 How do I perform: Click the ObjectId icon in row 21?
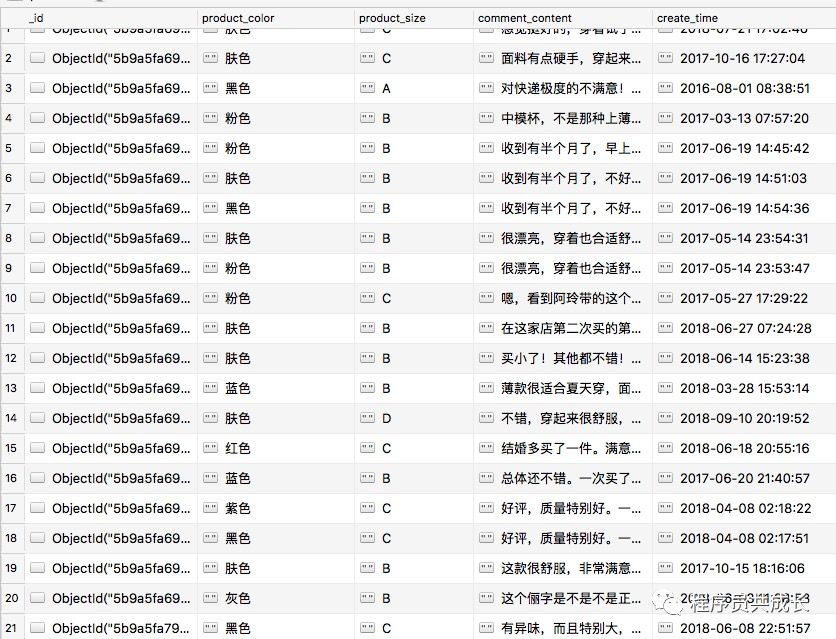tap(37, 628)
